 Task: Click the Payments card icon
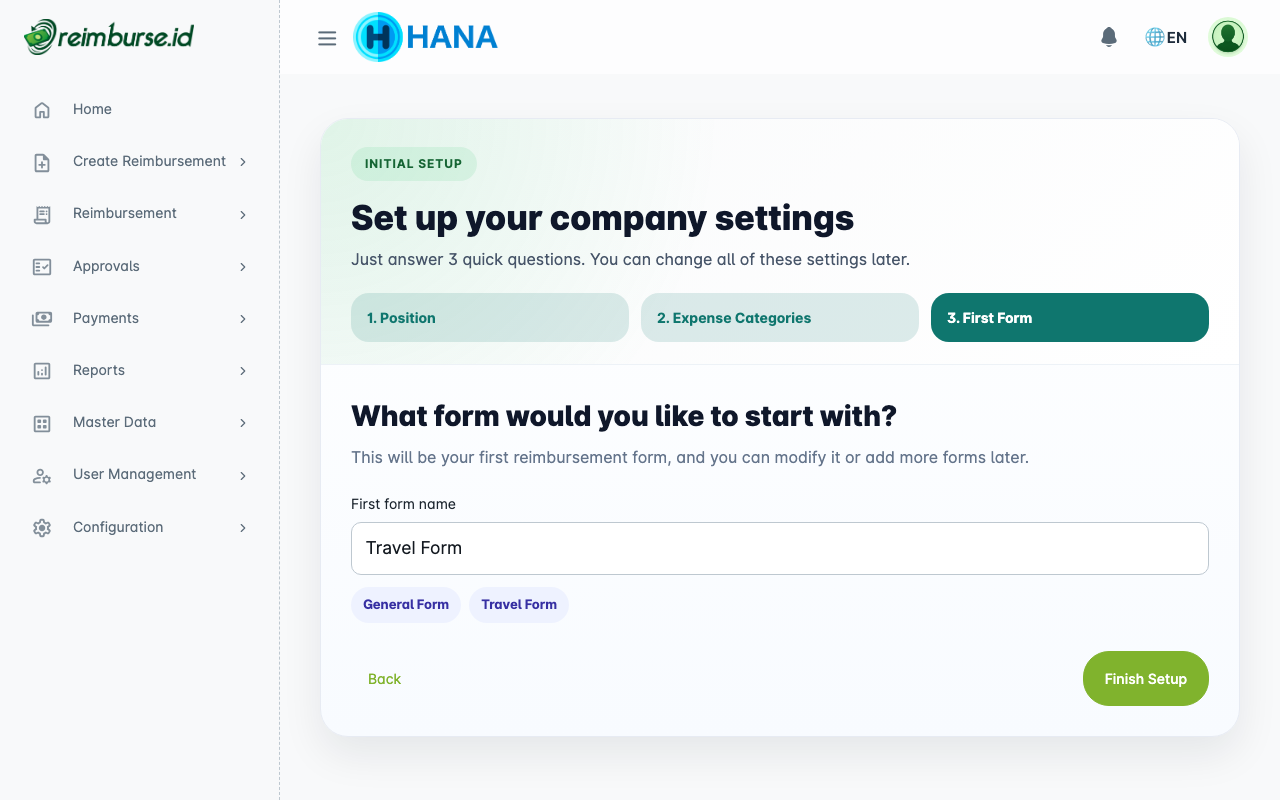[x=41, y=318]
